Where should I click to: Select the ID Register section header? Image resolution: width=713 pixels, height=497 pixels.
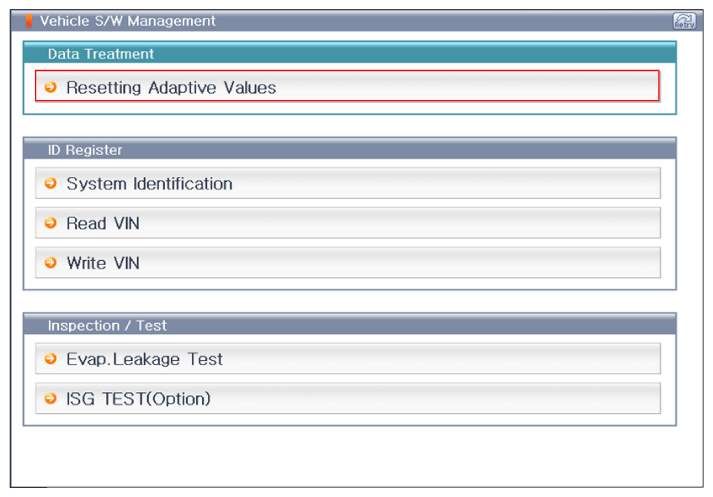tap(349, 149)
